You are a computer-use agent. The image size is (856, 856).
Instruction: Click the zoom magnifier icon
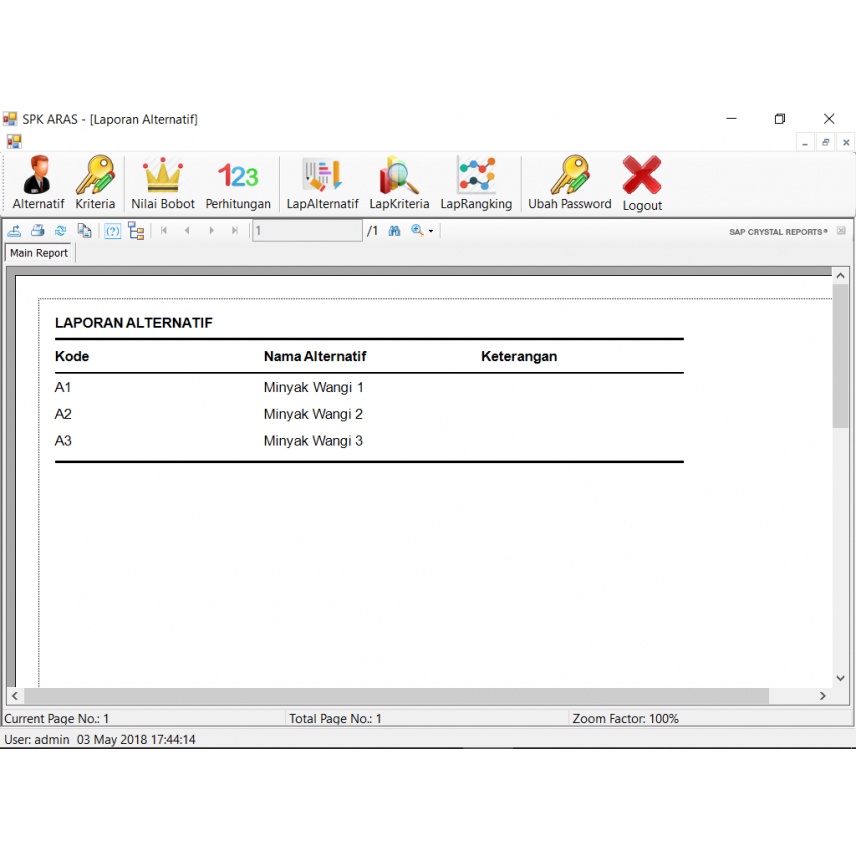[418, 231]
